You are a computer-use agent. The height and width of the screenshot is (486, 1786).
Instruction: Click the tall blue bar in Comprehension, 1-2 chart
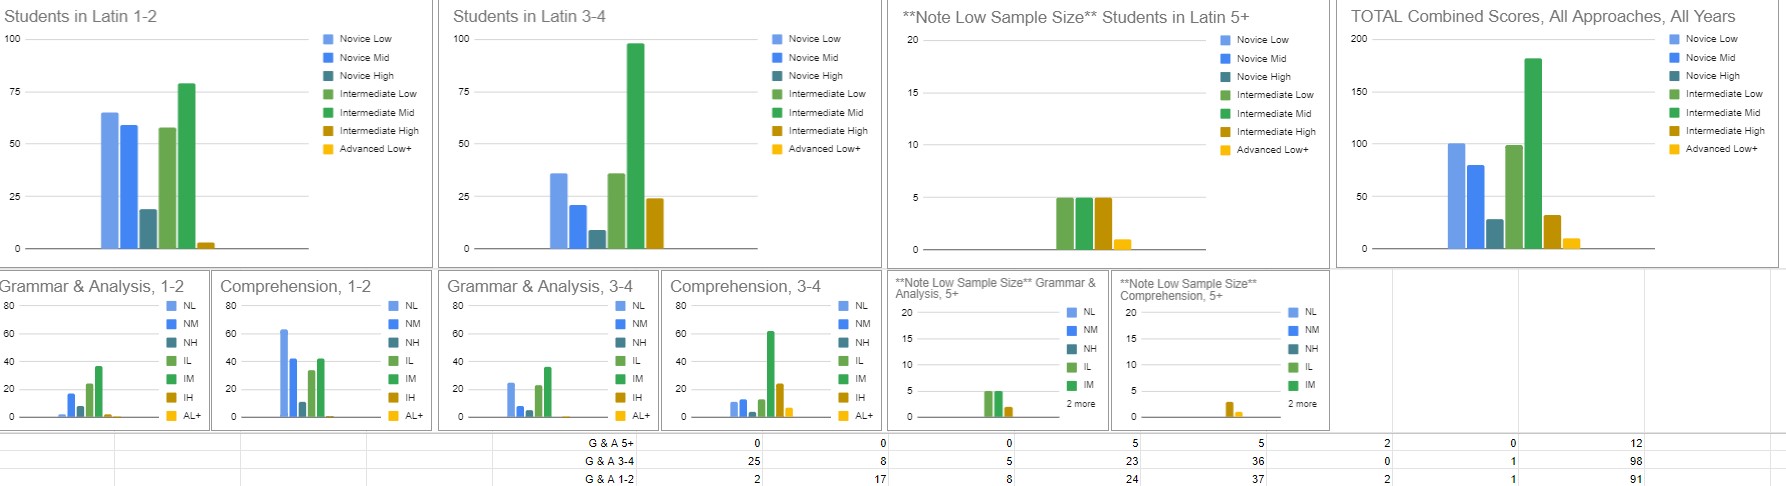click(x=284, y=372)
